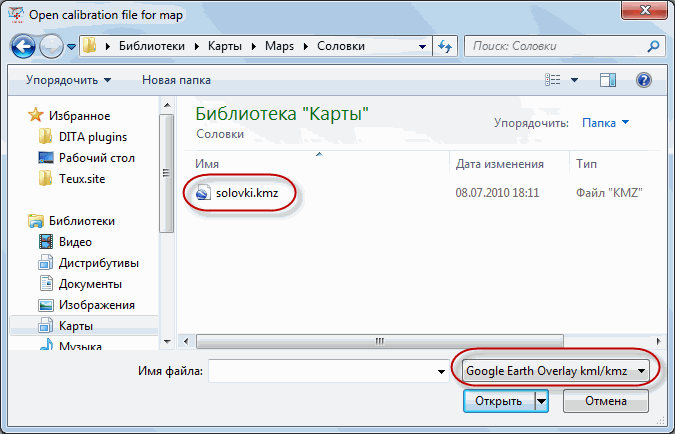This screenshot has width=675, height=434.
Task: Click Новая папка in toolbar
Action: click(175, 80)
